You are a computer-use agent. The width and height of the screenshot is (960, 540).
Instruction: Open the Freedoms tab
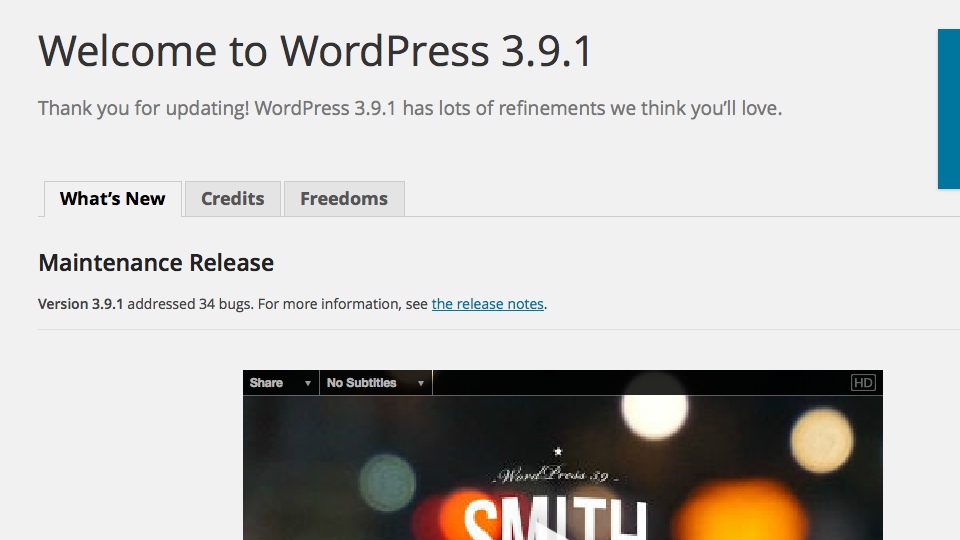coord(344,198)
